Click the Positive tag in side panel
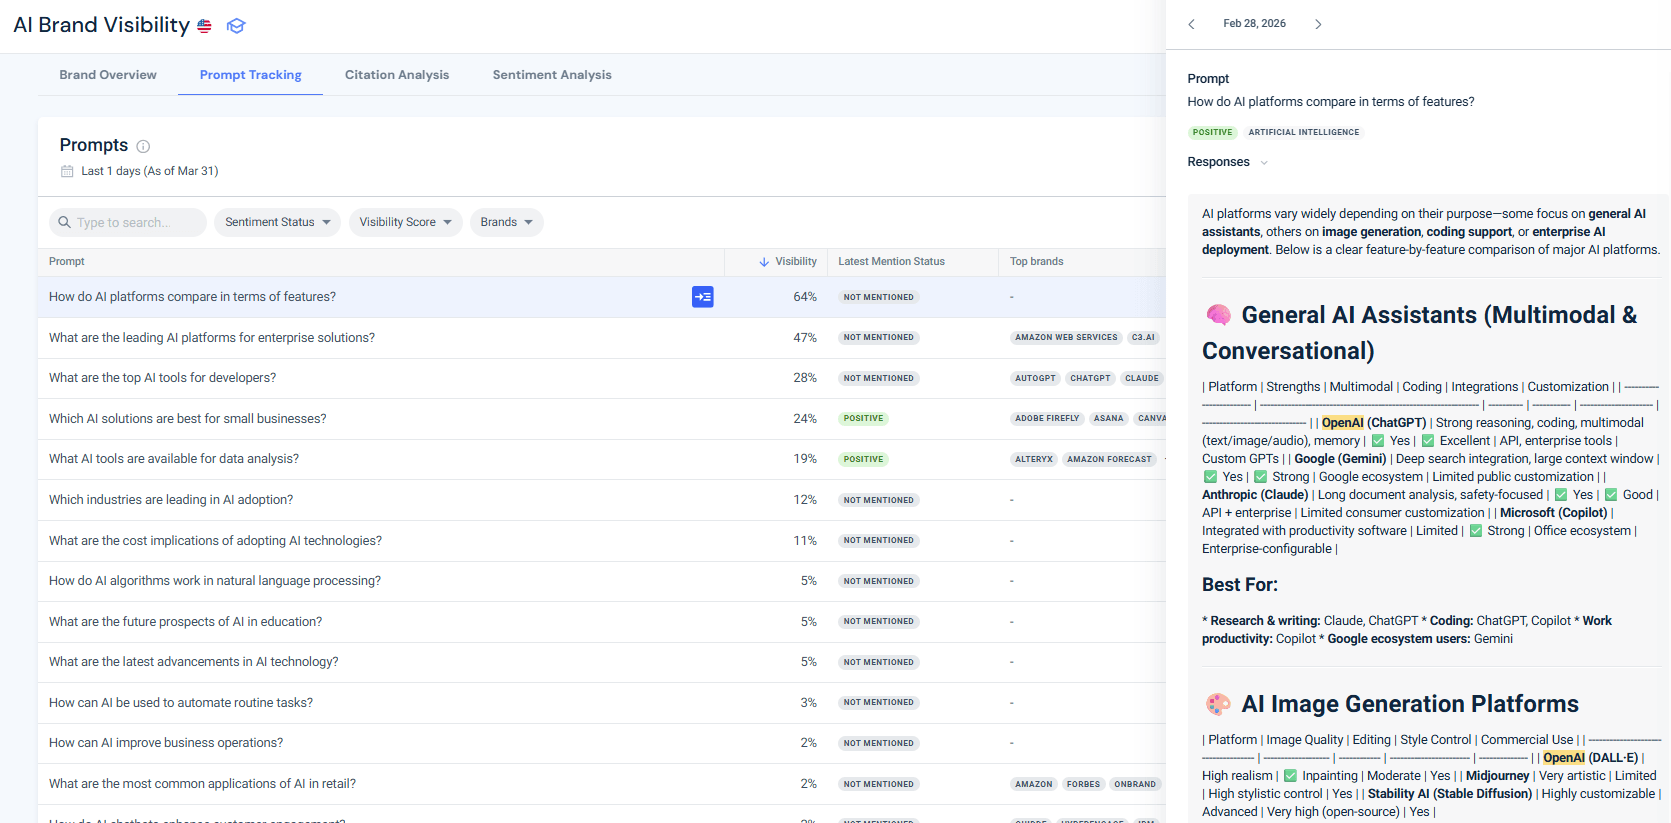The image size is (1671, 823). click(1212, 133)
